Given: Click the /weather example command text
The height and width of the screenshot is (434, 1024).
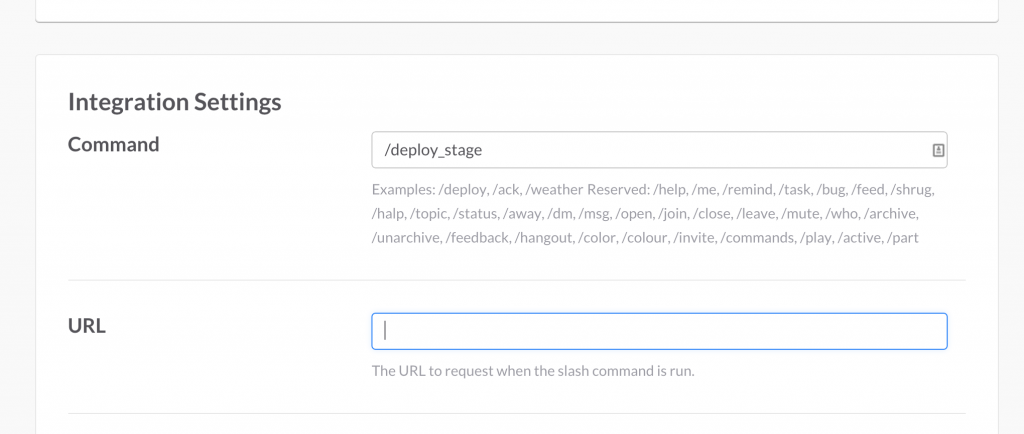Looking at the screenshot, I should point(554,190).
